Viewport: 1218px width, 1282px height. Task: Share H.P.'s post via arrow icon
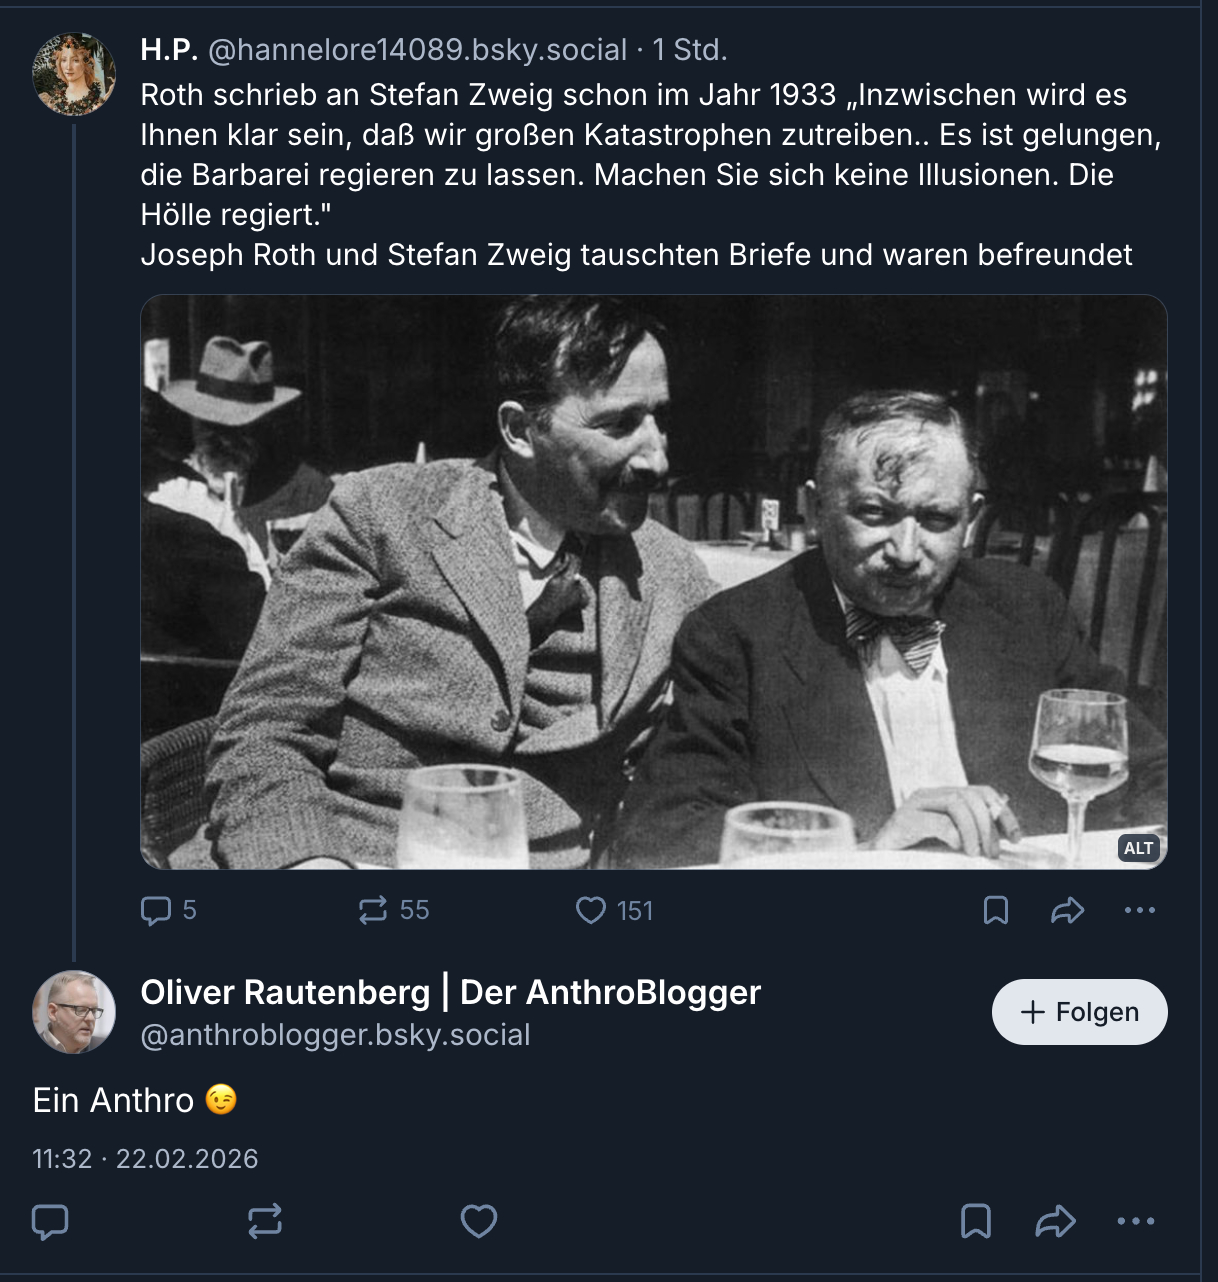tap(1068, 910)
